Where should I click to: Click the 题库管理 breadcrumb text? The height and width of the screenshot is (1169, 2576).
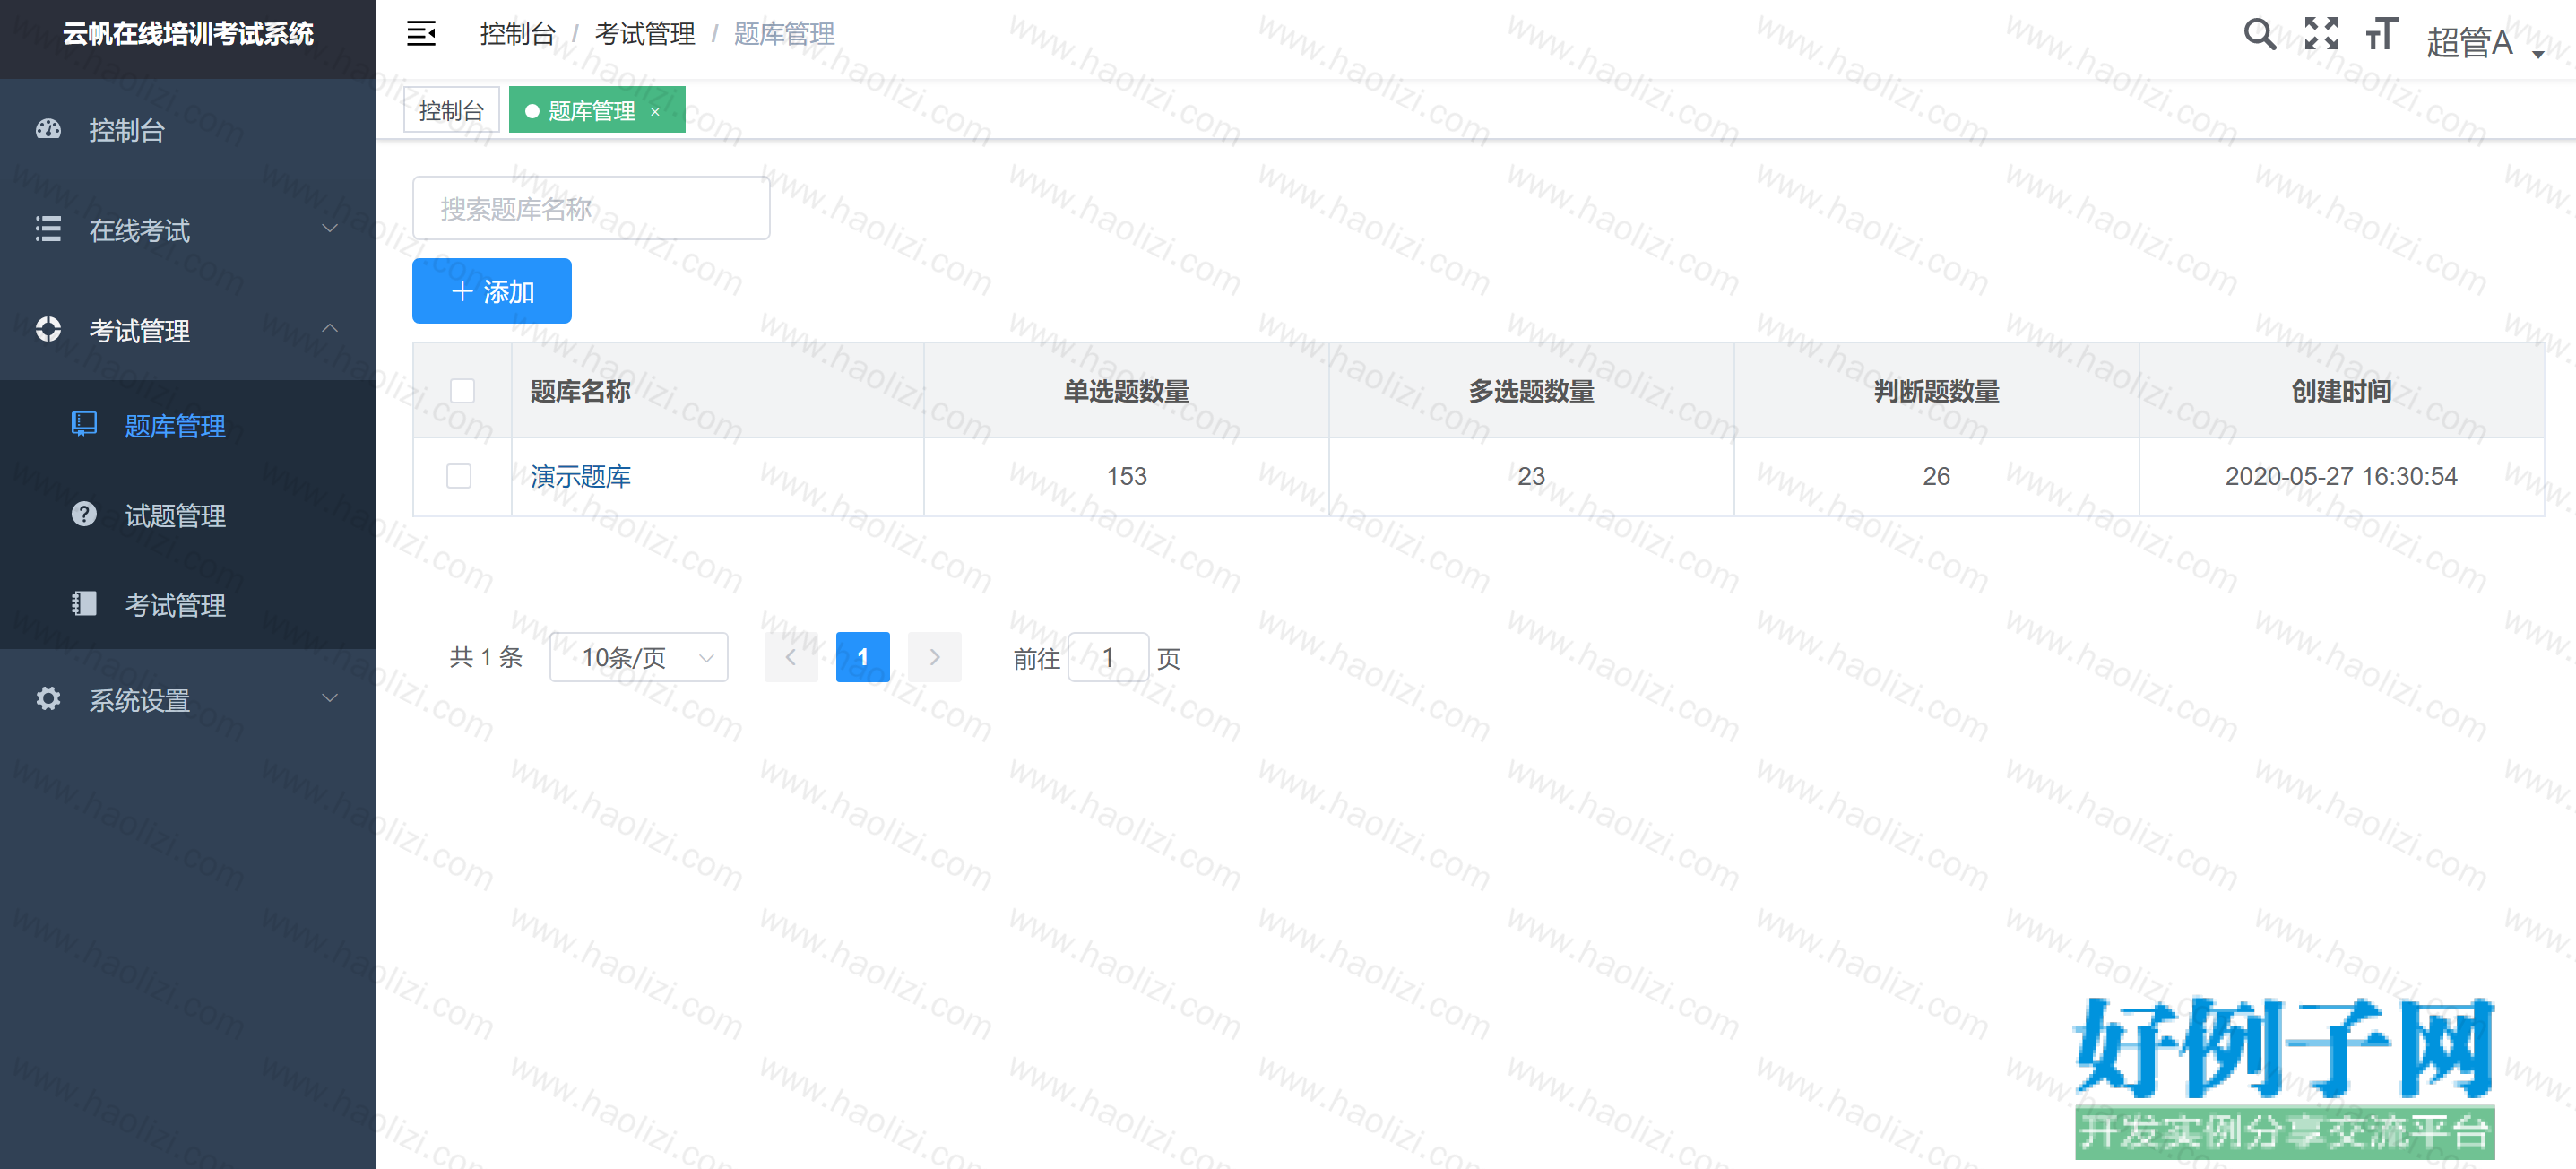[784, 34]
